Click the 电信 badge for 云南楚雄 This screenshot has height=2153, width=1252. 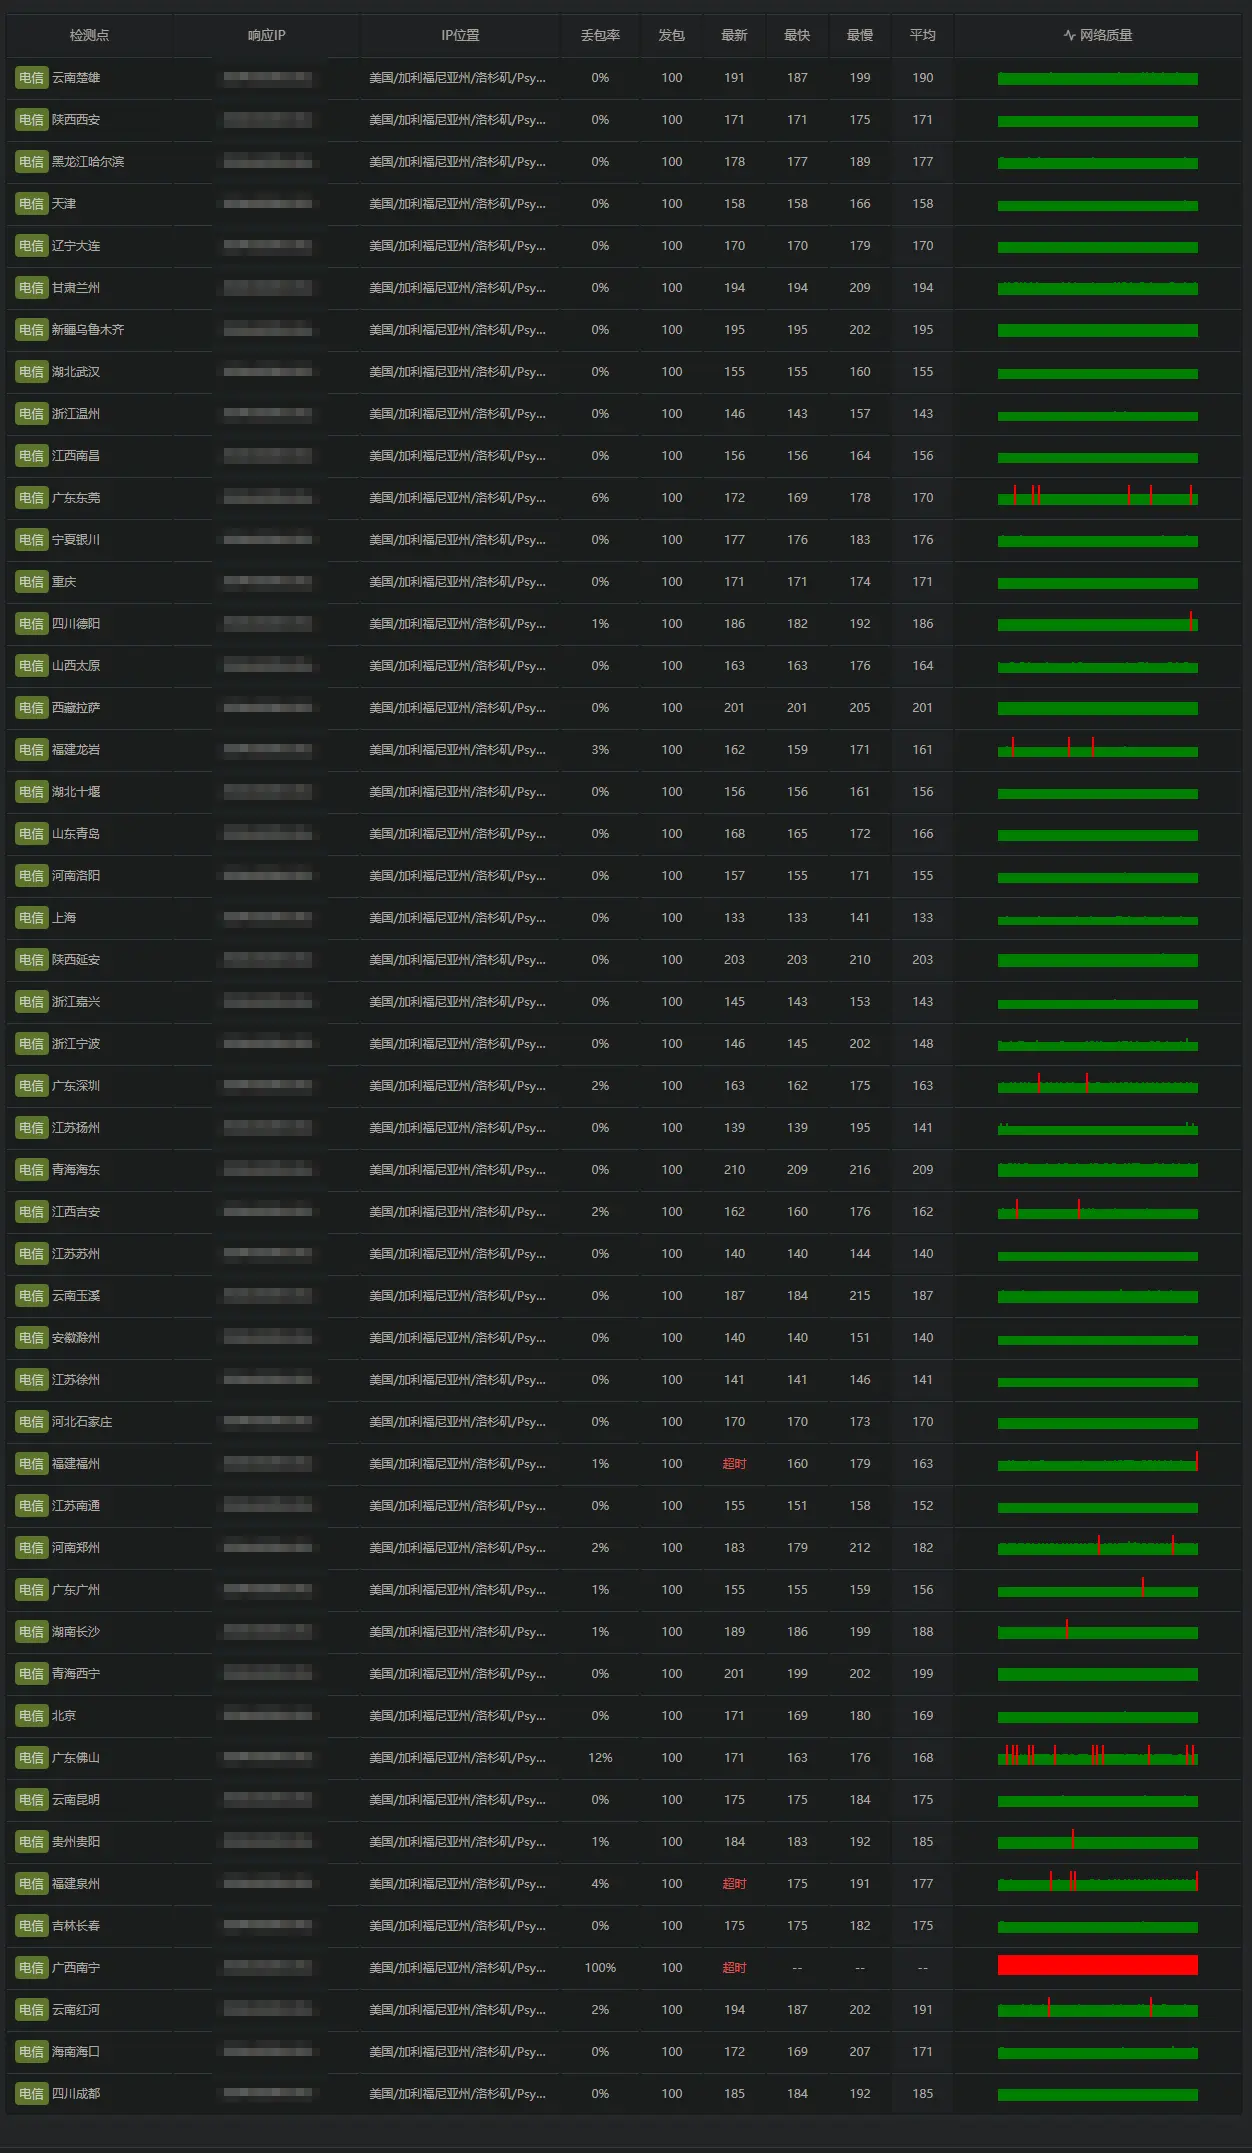(x=31, y=78)
